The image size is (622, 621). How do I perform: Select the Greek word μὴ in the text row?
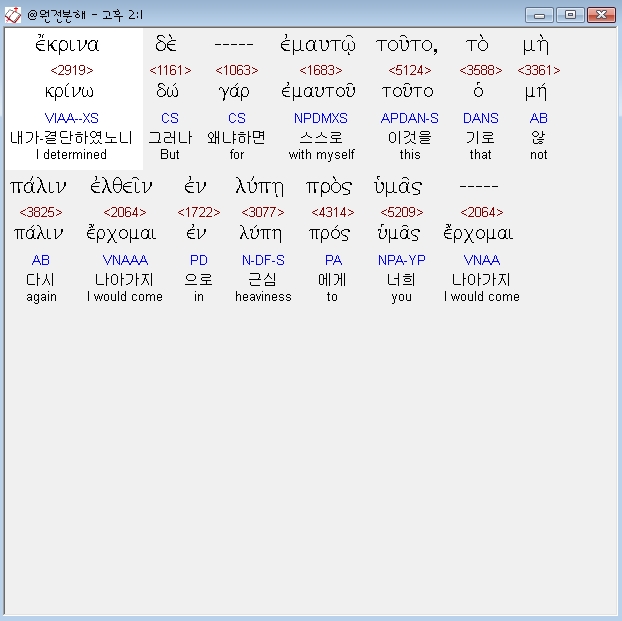536,46
